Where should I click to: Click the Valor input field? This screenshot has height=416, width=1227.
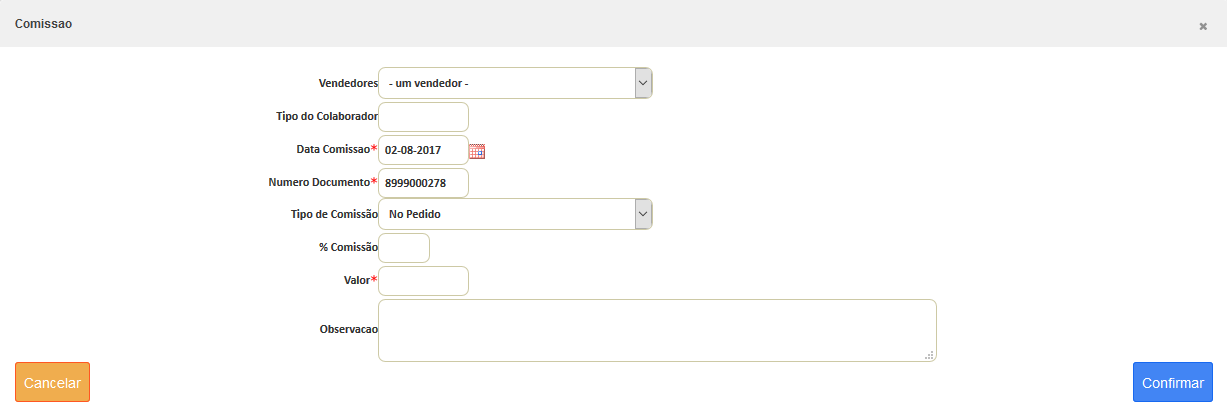point(423,281)
